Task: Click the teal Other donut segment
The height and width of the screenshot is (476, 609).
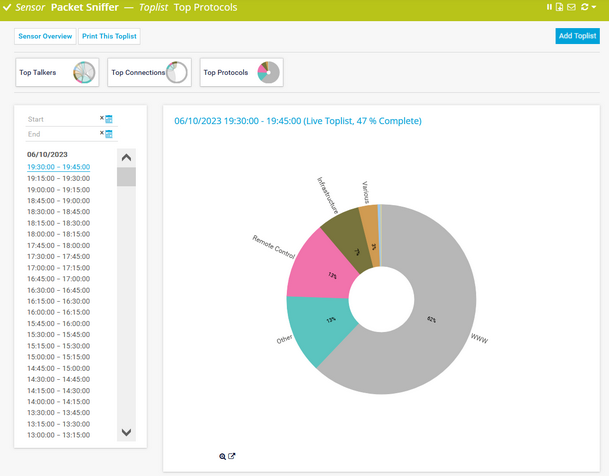Action: [x=322, y=326]
